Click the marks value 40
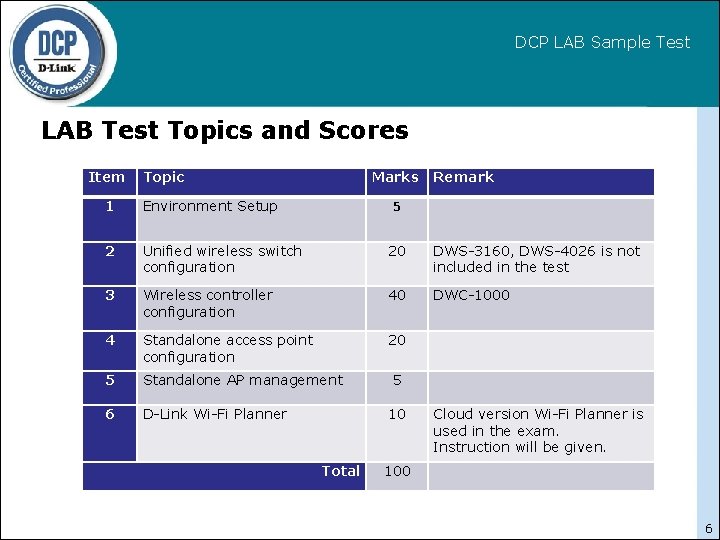Screen dimensions: 720x540 tap(397, 295)
